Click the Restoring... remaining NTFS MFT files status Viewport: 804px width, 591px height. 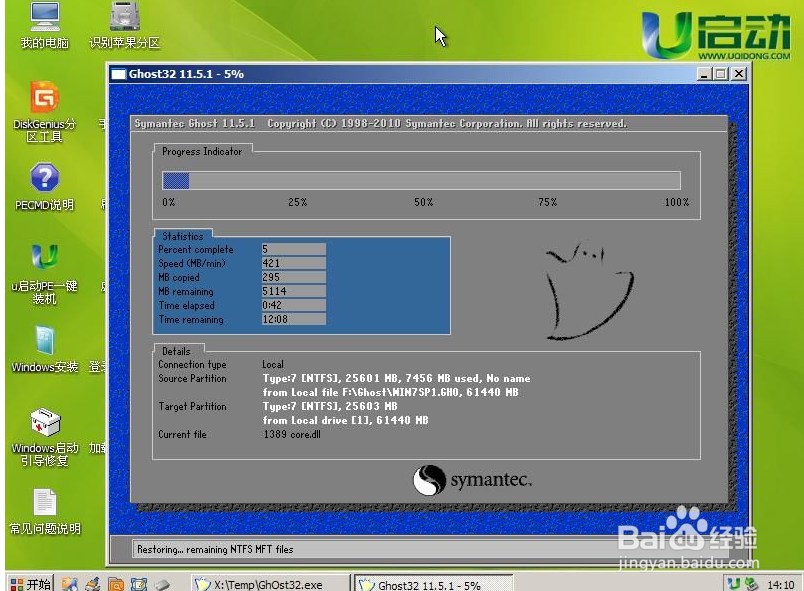click(215, 549)
